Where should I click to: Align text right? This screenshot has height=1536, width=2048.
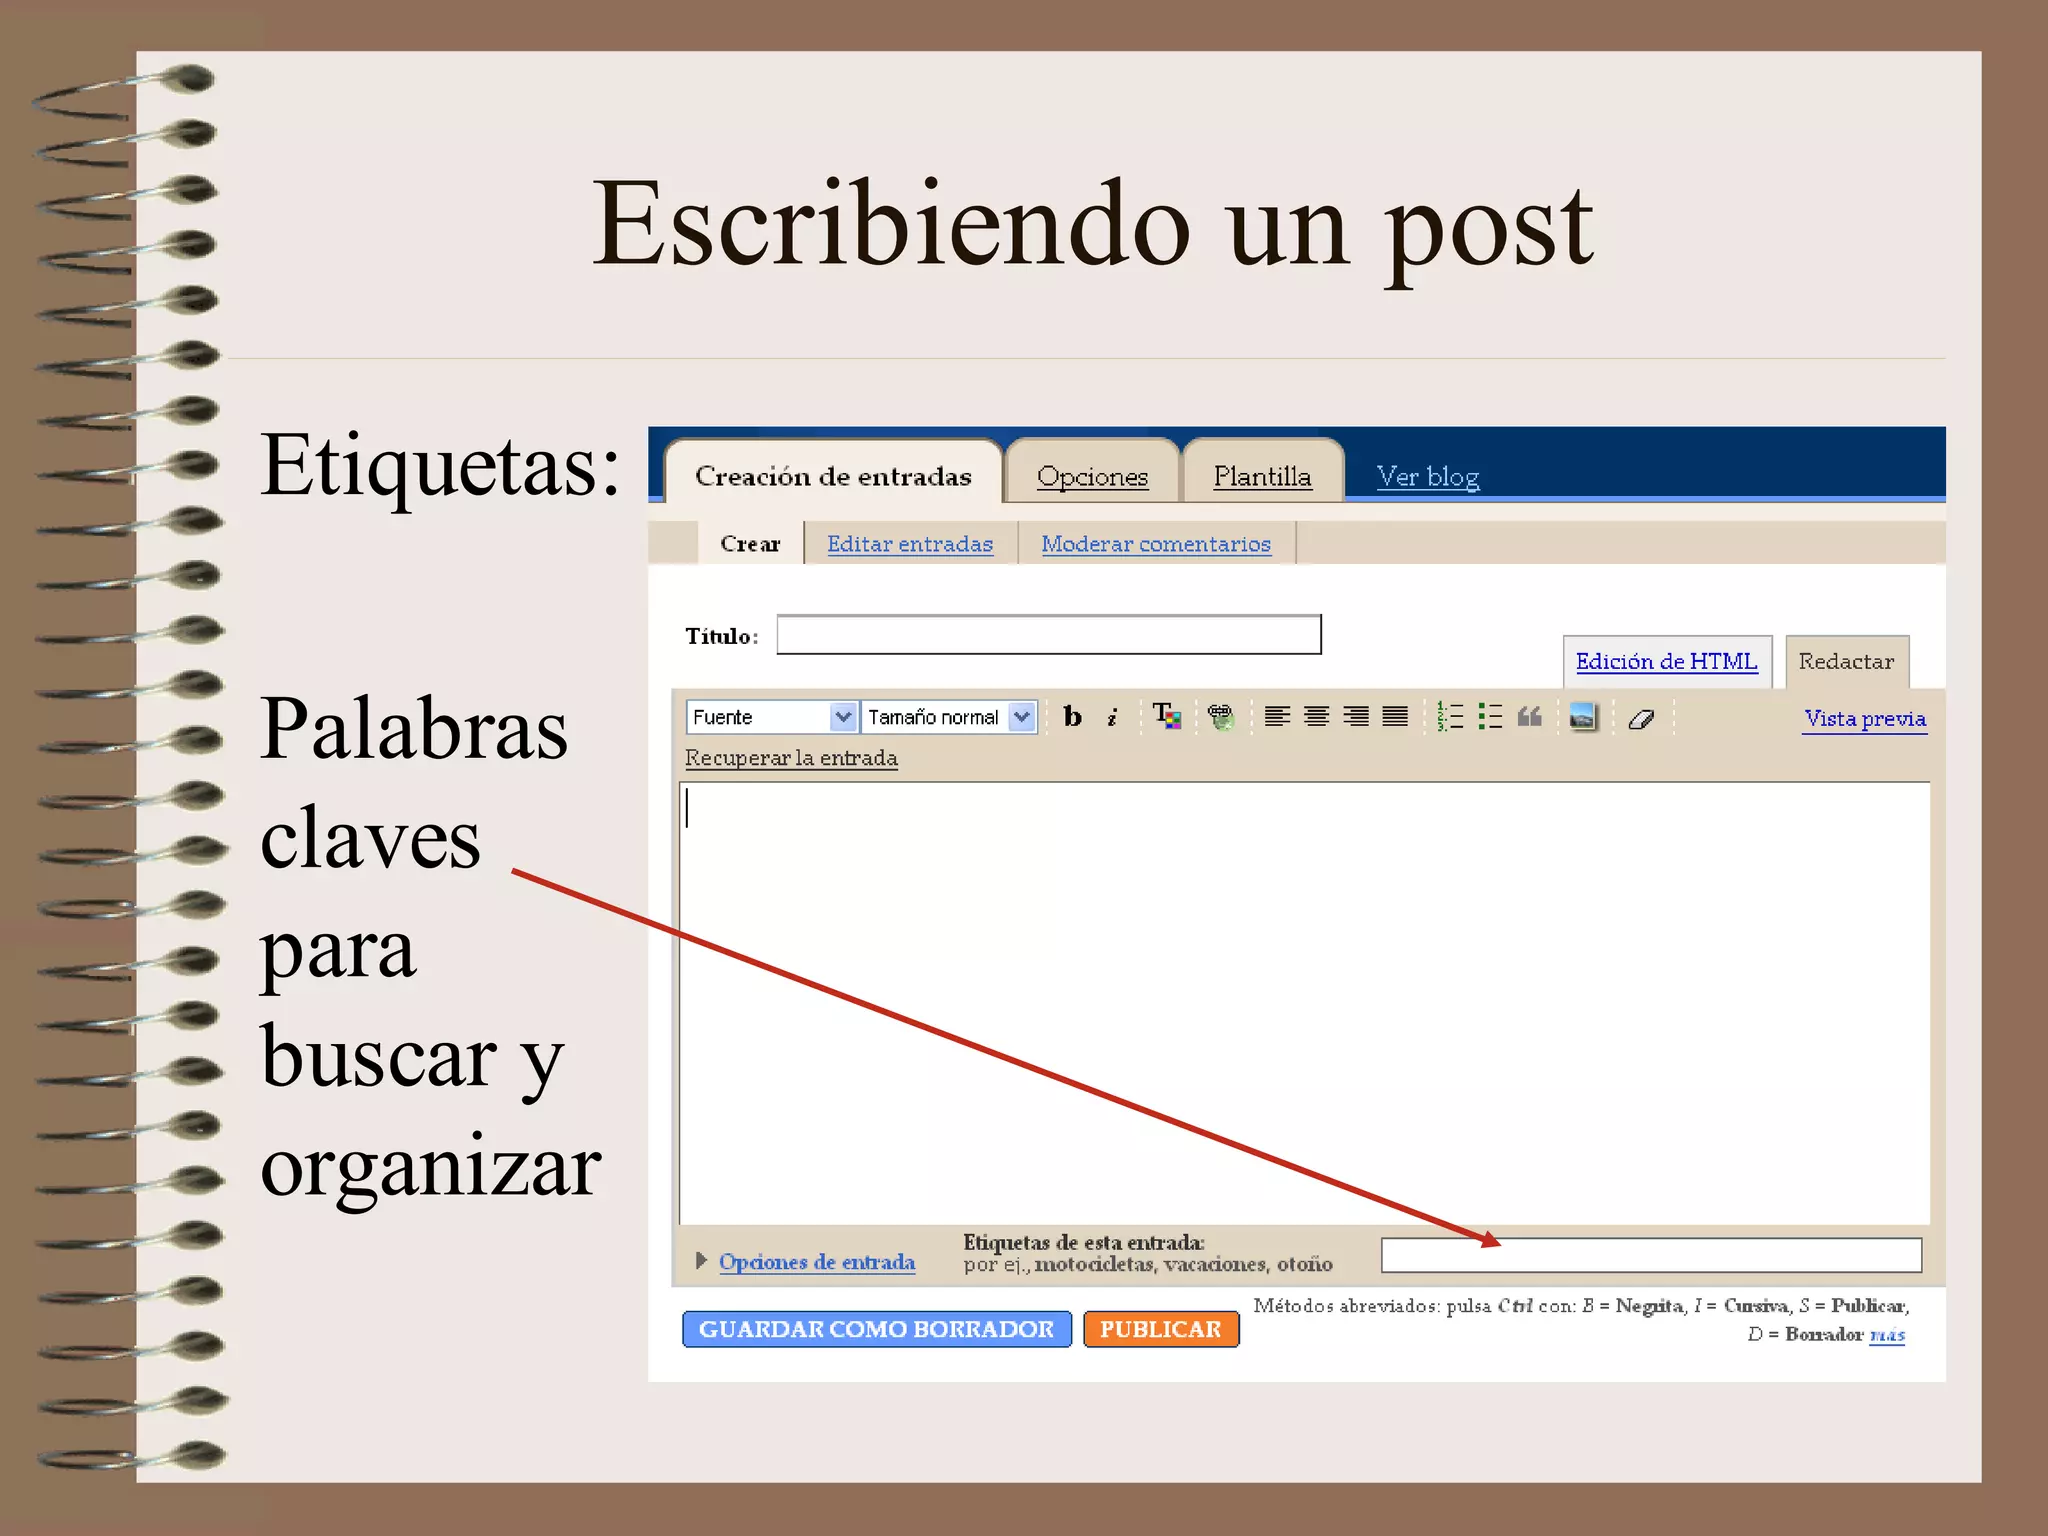click(1356, 716)
